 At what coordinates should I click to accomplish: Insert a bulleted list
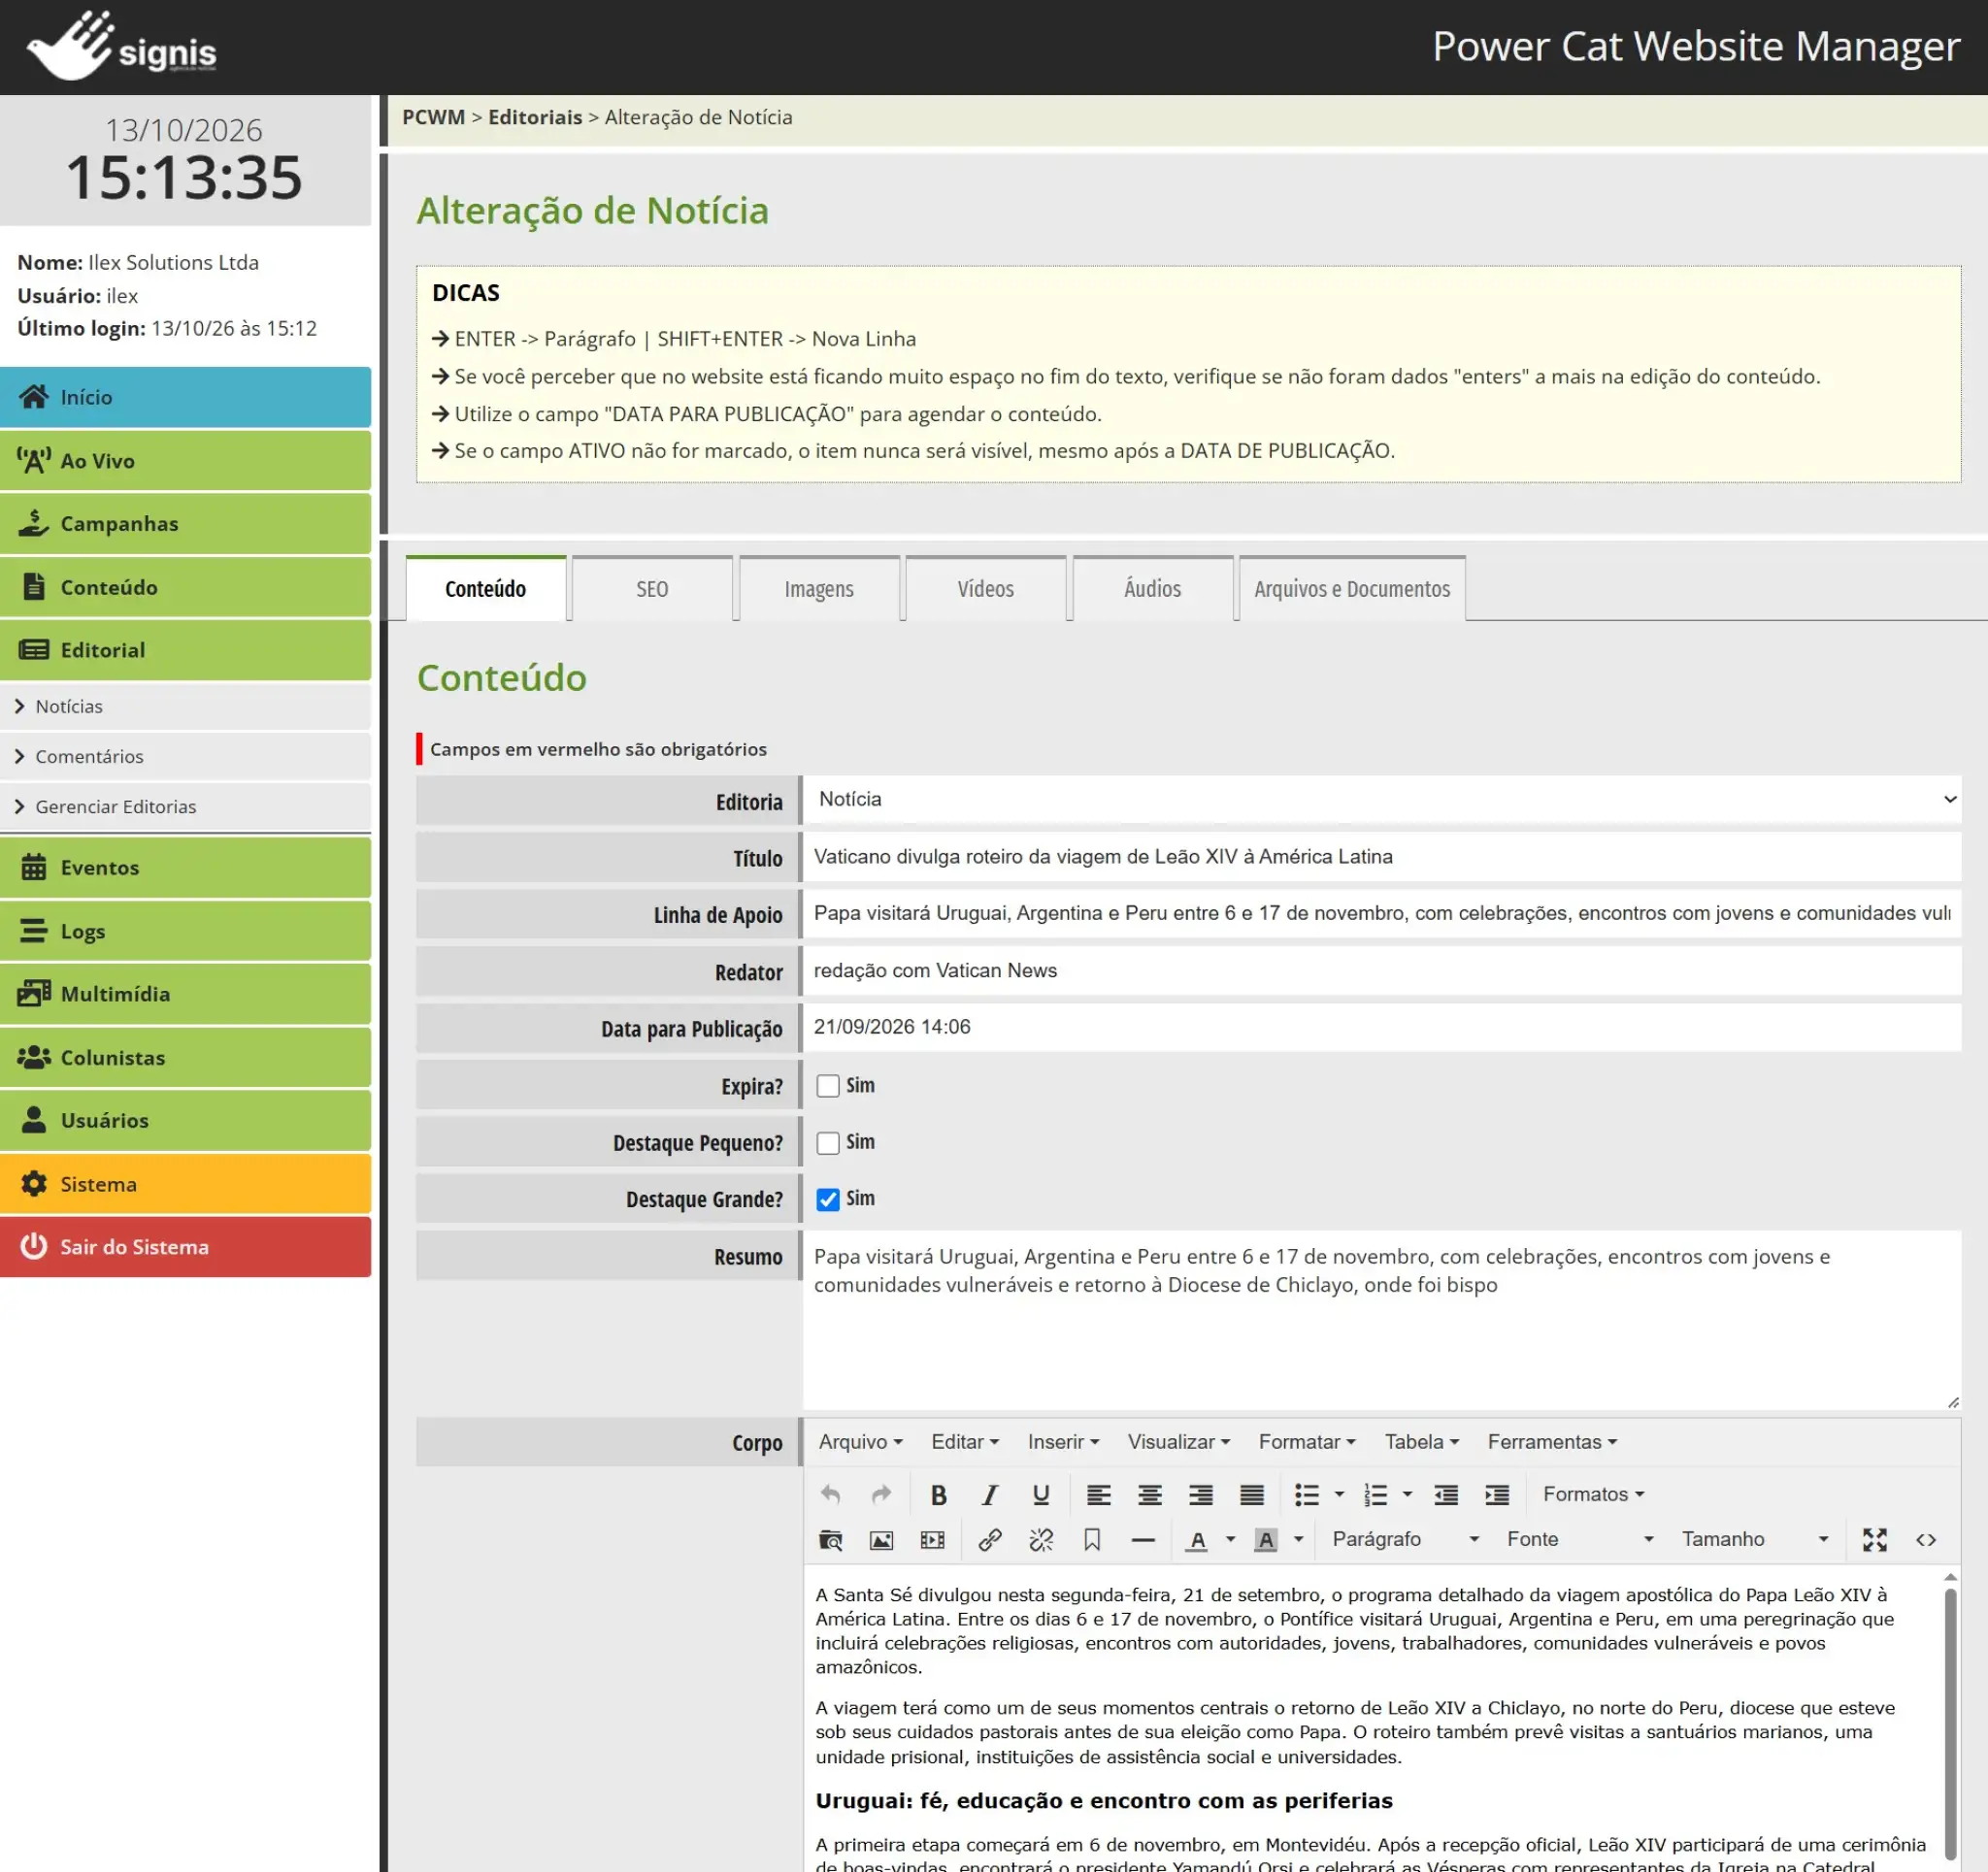1306,1494
